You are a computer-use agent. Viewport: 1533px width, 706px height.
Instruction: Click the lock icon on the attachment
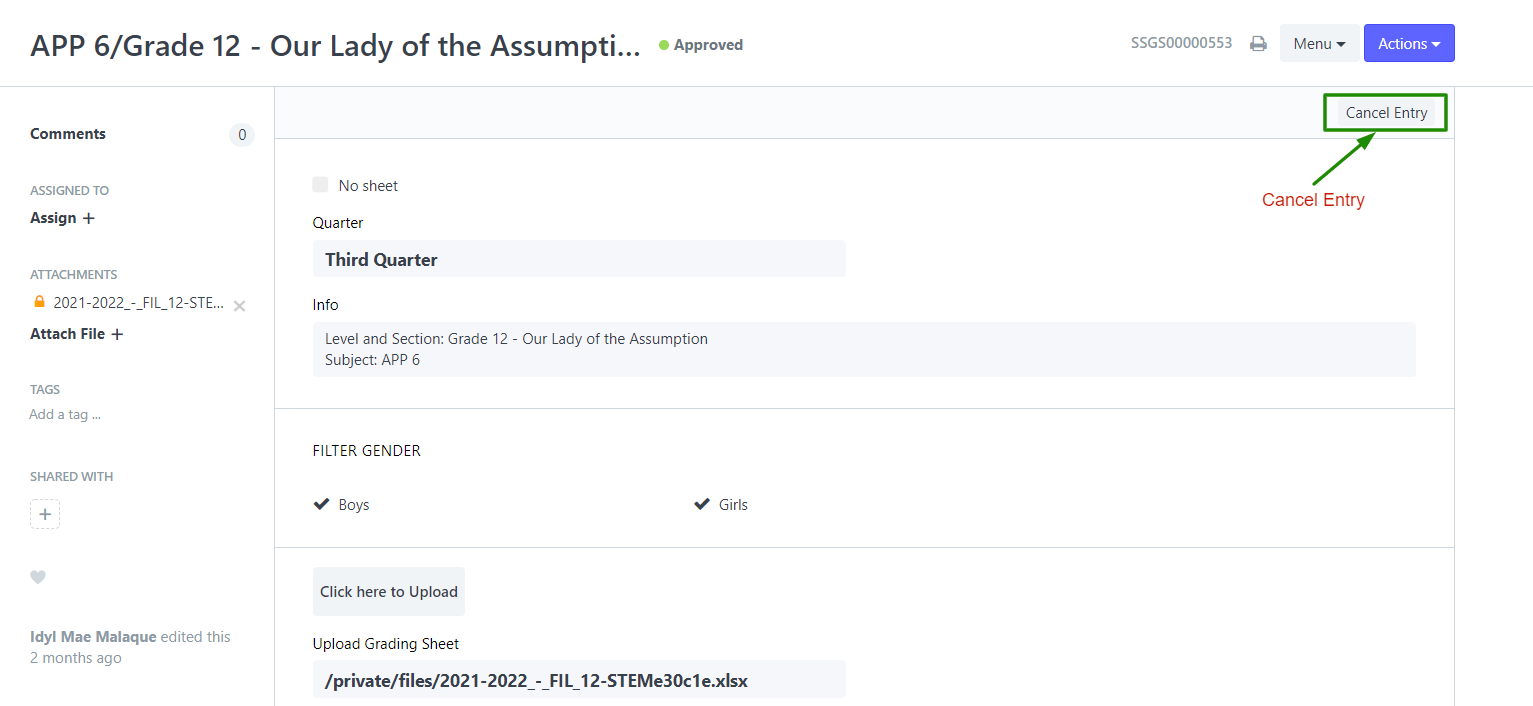(40, 301)
